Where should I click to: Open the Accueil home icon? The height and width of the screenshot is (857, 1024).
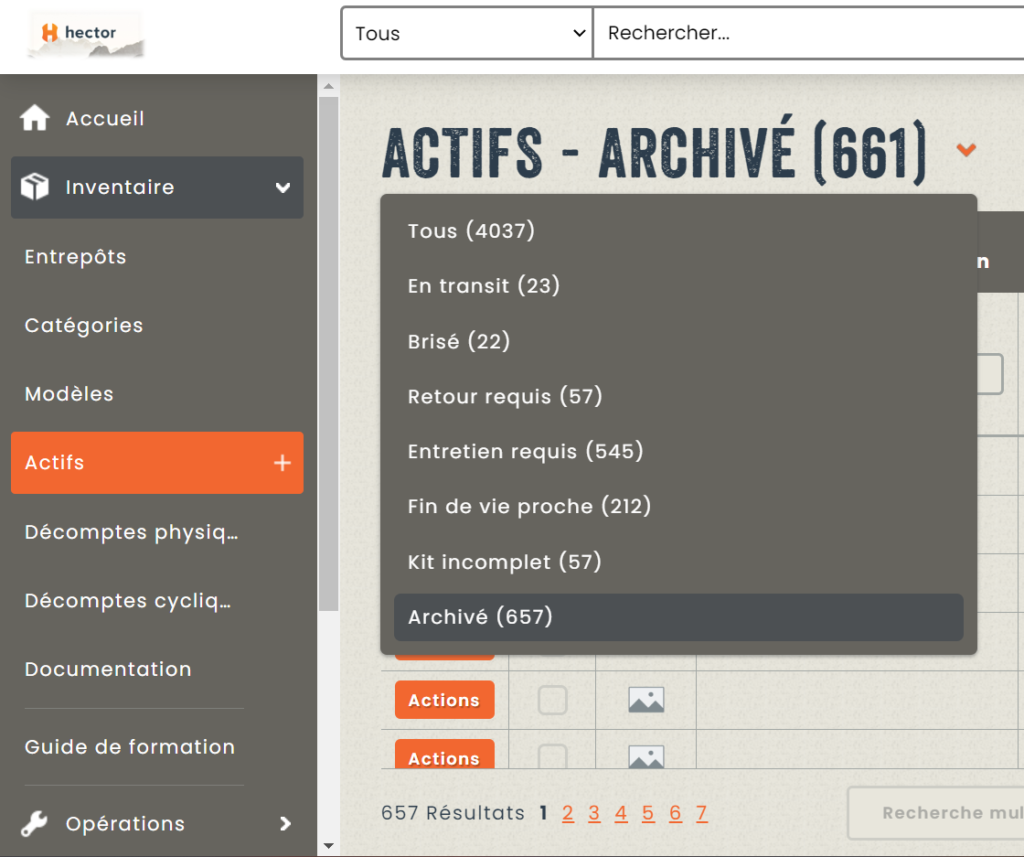pyautogui.click(x=35, y=118)
